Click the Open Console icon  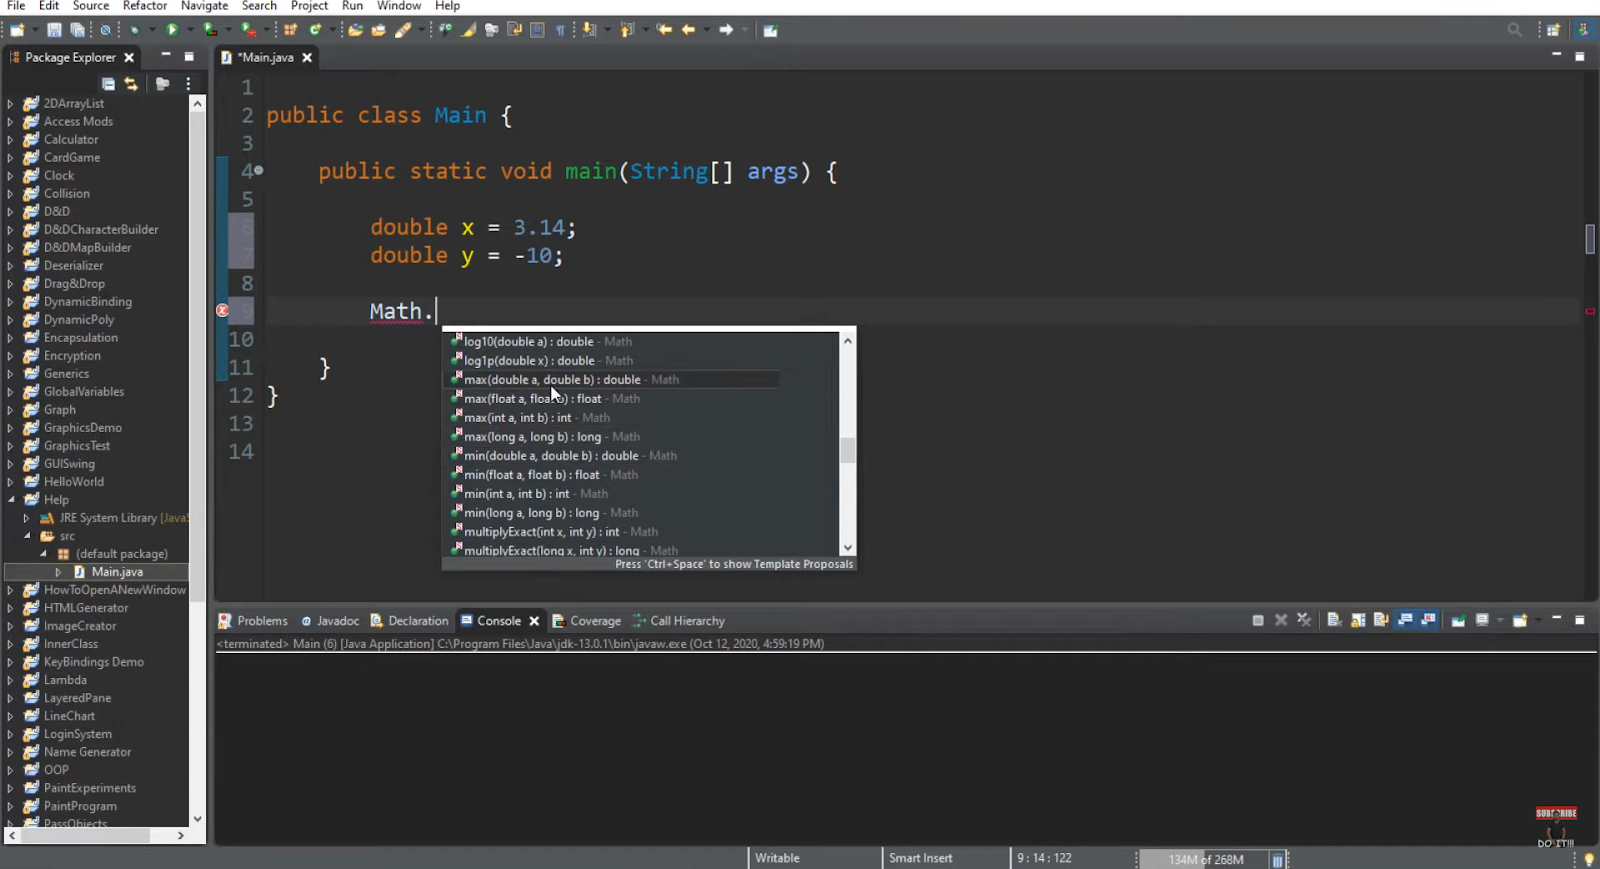pyautogui.click(x=1519, y=621)
